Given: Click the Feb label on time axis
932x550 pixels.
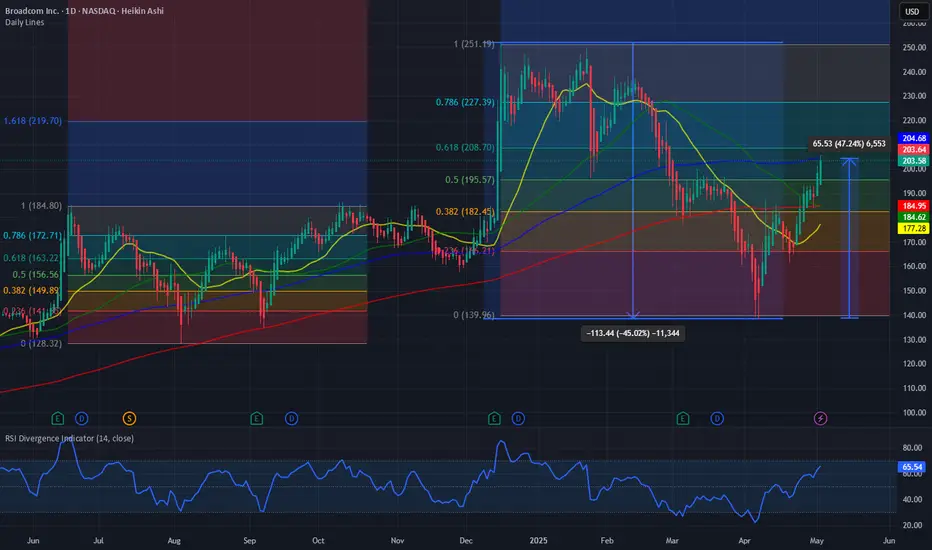Looking at the screenshot, I should click(x=606, y=540).
